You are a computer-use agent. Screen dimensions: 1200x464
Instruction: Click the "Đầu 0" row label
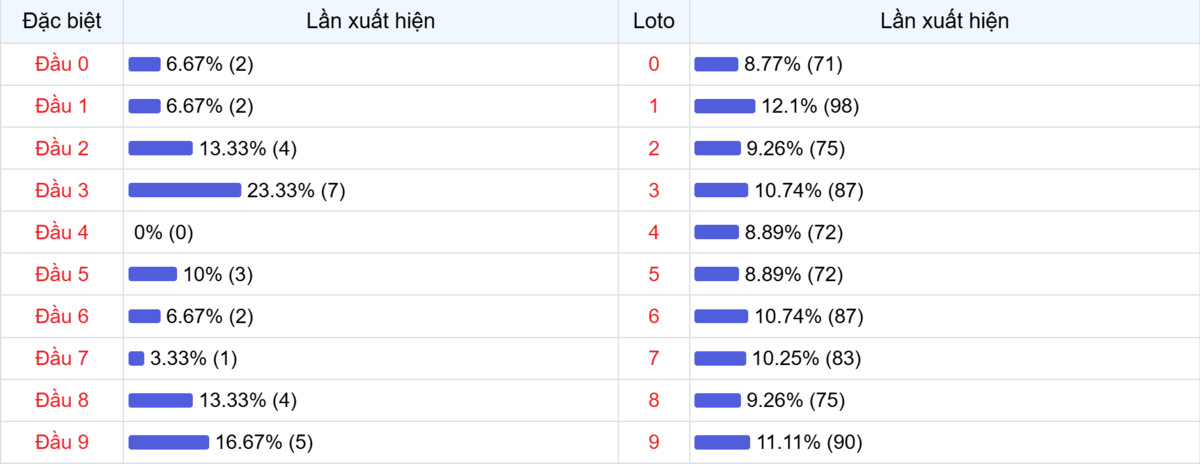tap(62, 64)
